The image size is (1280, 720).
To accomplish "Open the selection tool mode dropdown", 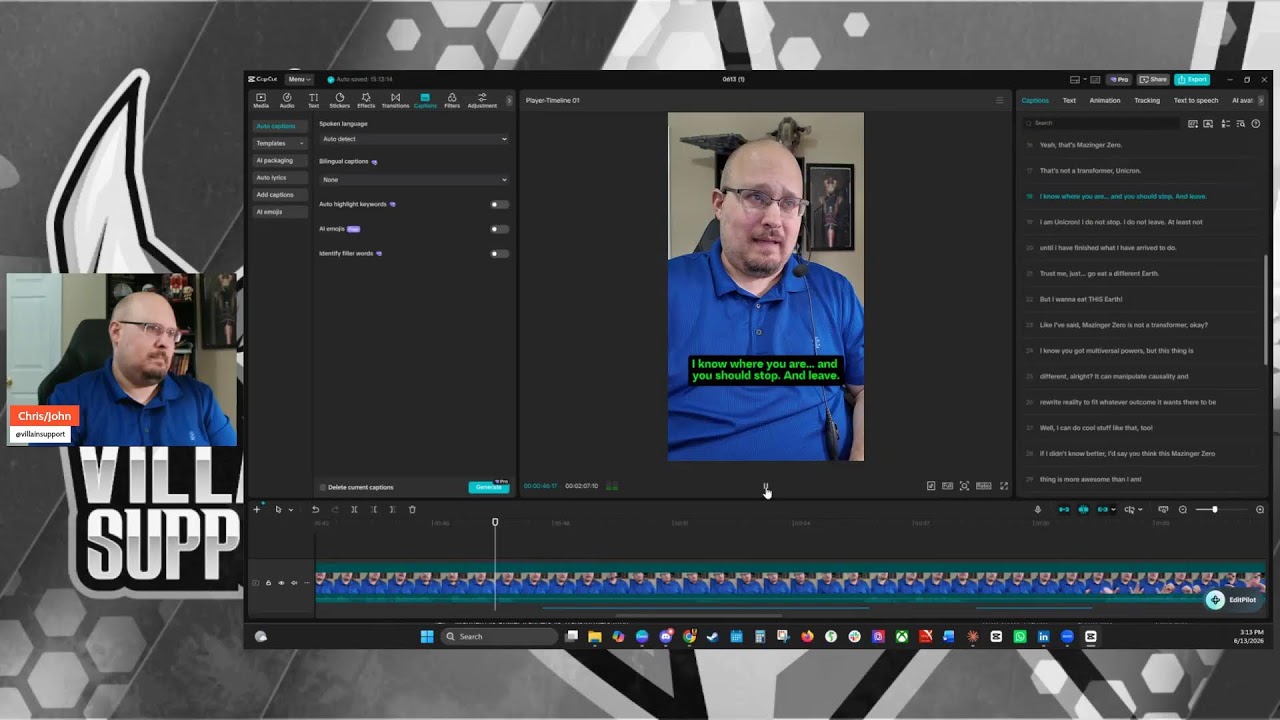I will pyautogui.click(x=291, y=510).
